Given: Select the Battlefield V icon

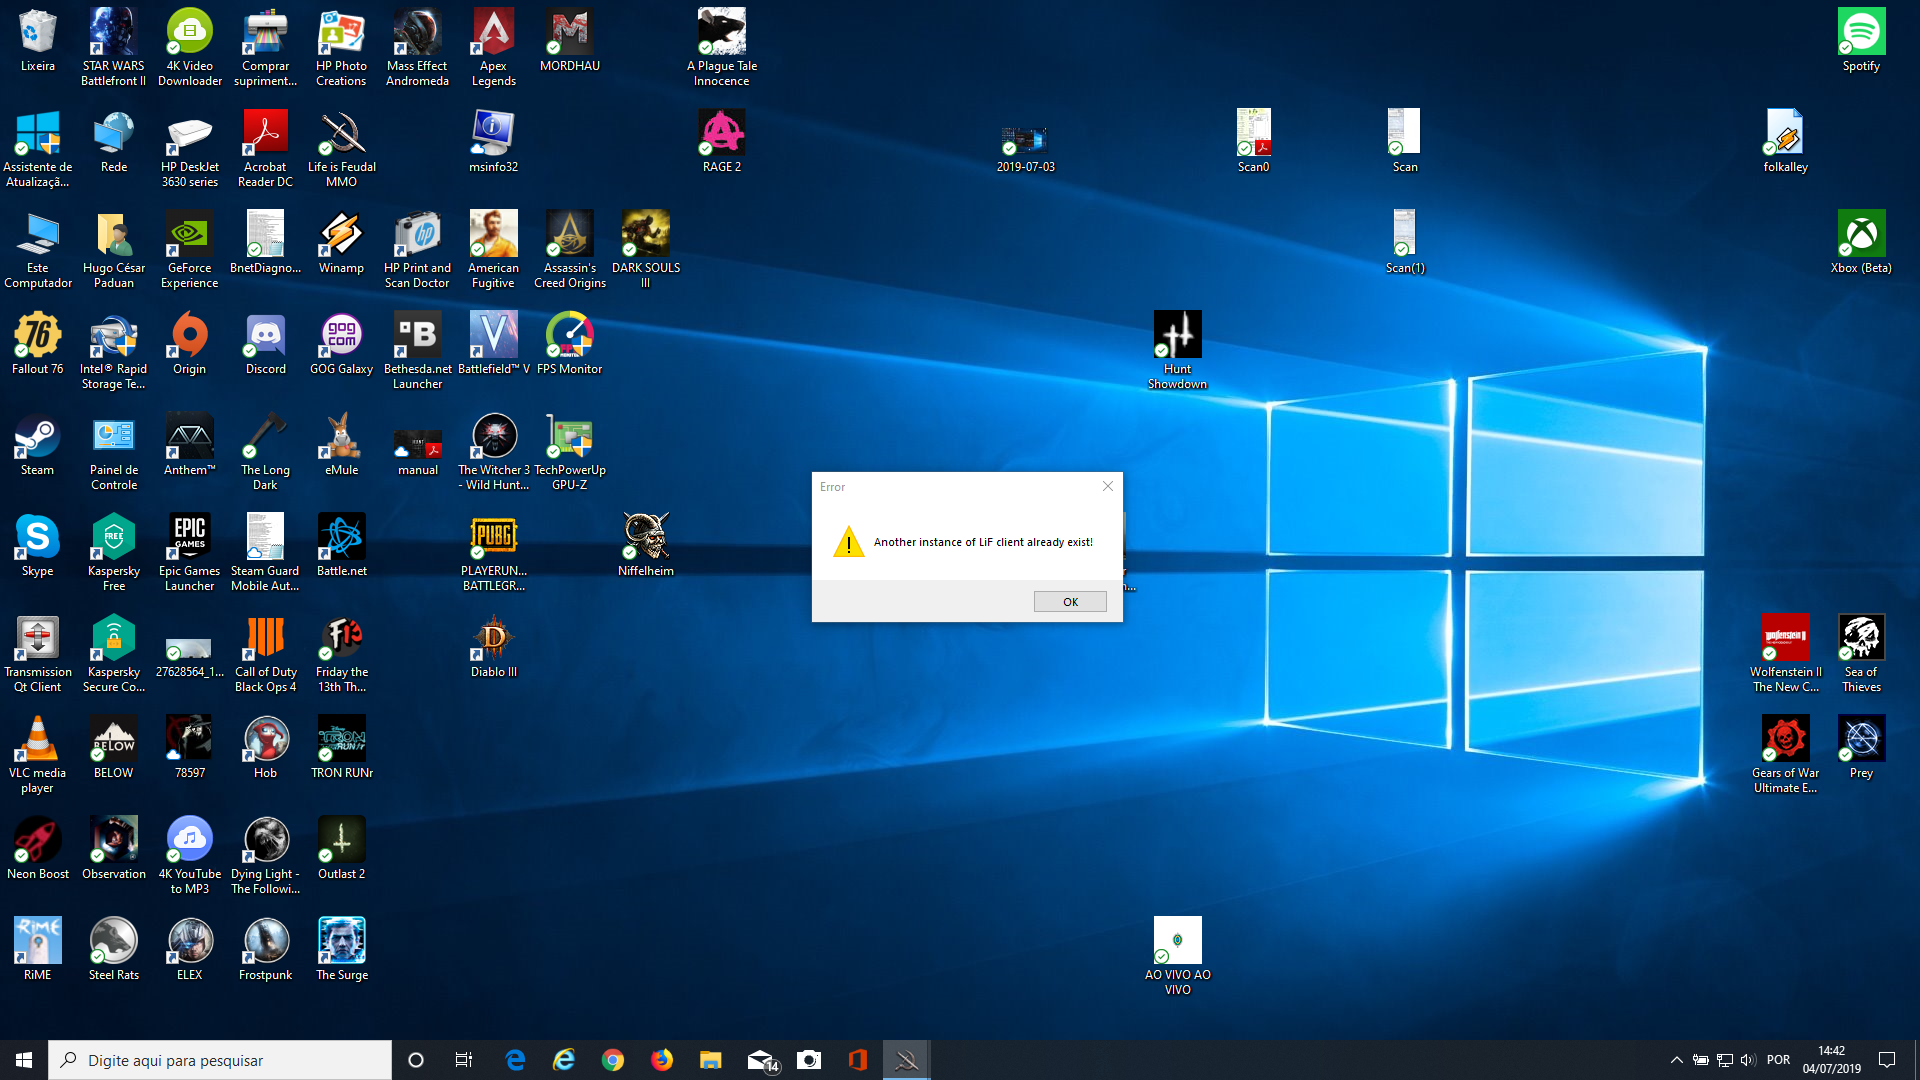Looking at the screenshot, I should 494,345.
